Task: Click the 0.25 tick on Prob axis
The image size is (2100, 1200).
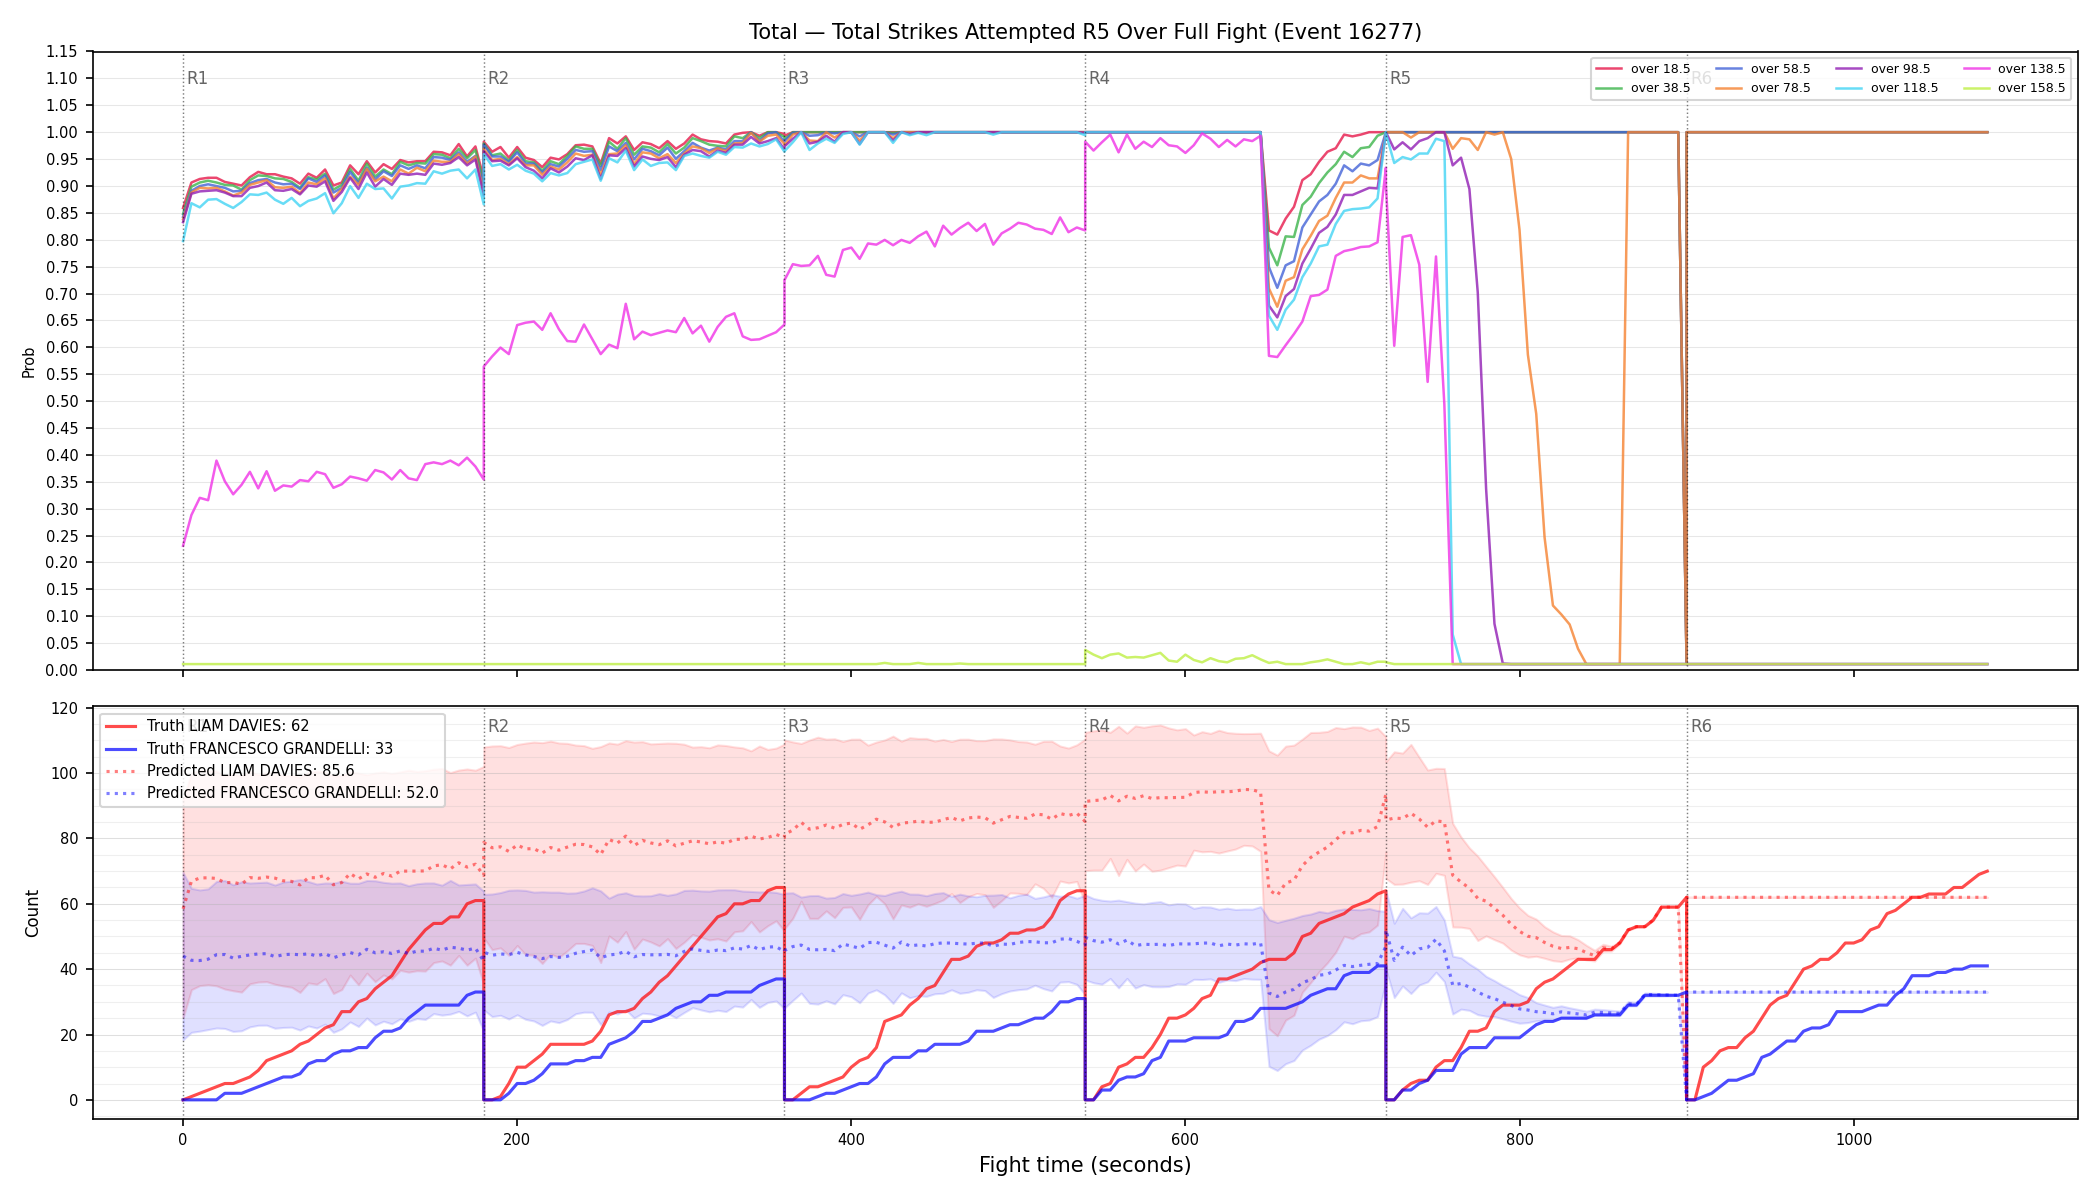Action: tap(61, 536)
